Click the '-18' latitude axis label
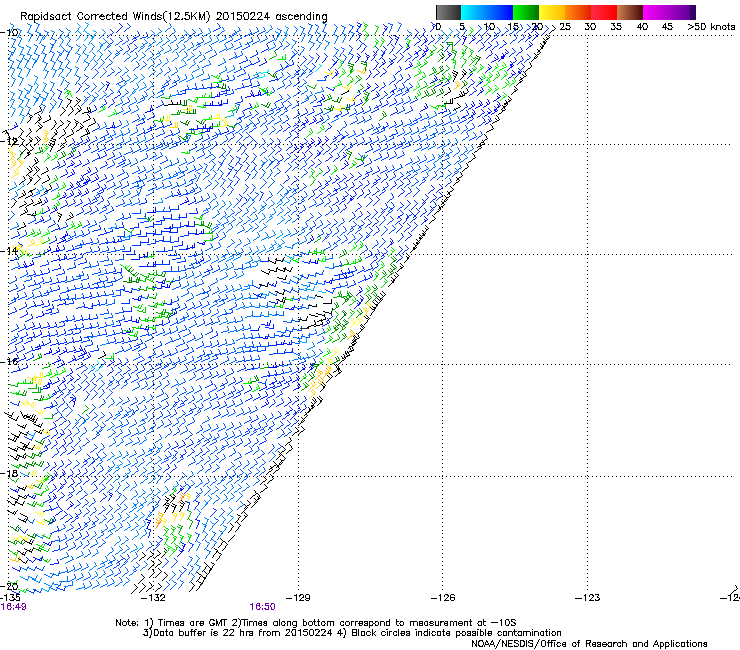Viewport: 740px width, 650px height. tap(9, 473)
